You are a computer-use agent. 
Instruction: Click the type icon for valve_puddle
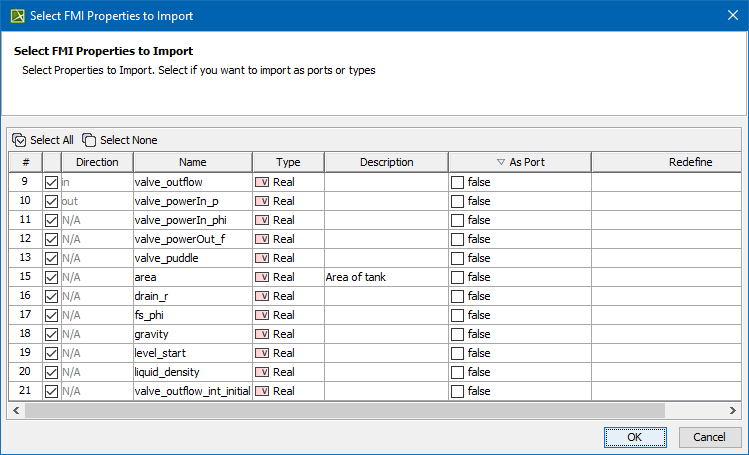263,258
